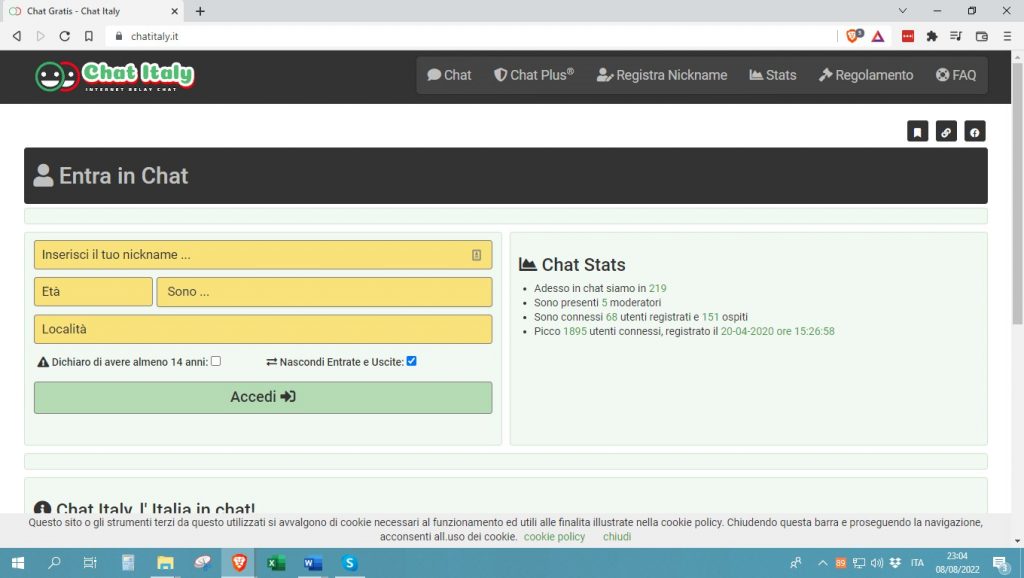Screen dimensions: 1024x578
Task: Click the contact icon inside nickname field
Action: (x=476, y=255)
